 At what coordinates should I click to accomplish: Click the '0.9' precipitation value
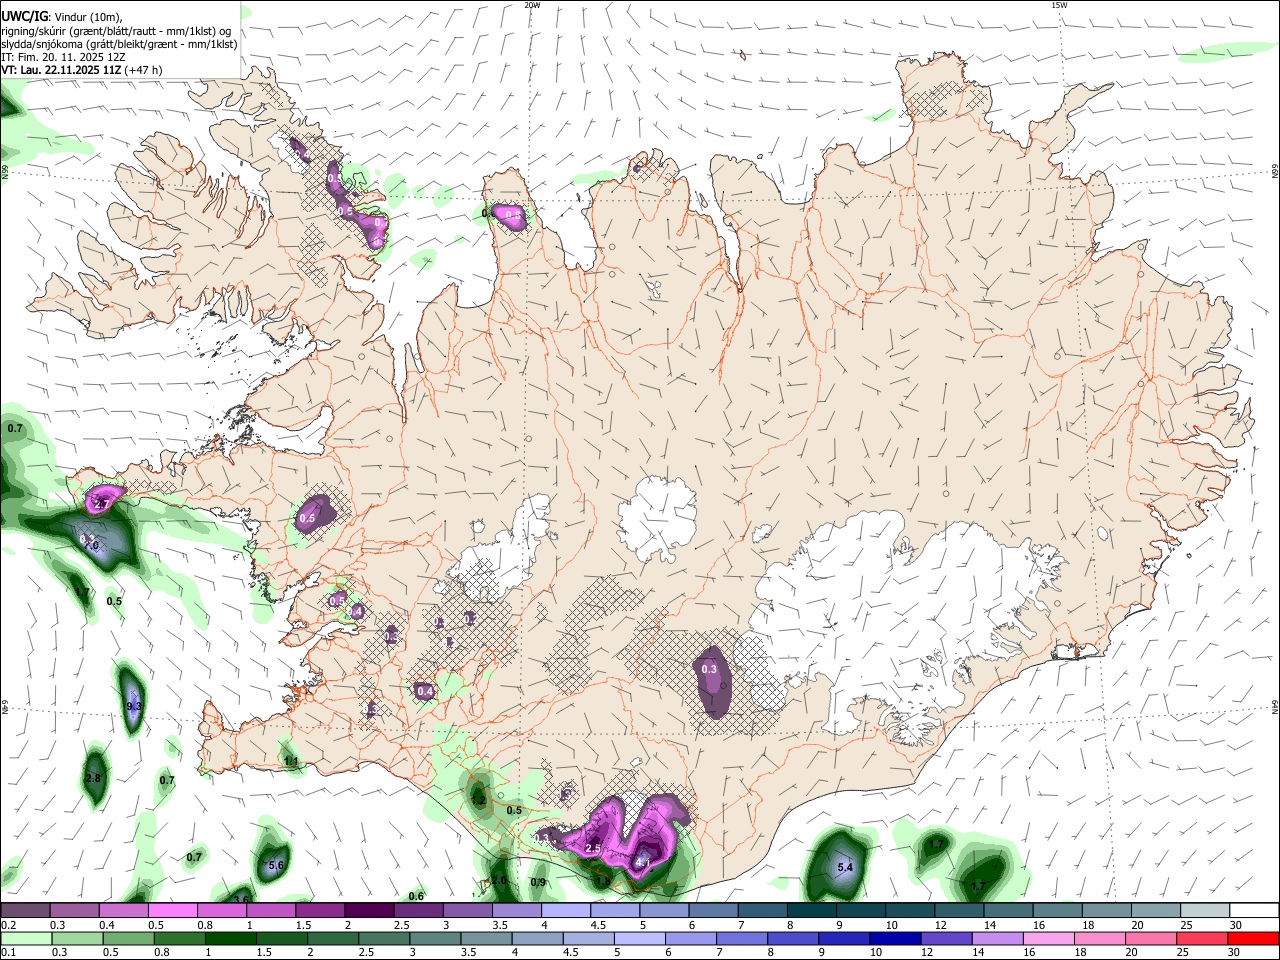point(538,882)
